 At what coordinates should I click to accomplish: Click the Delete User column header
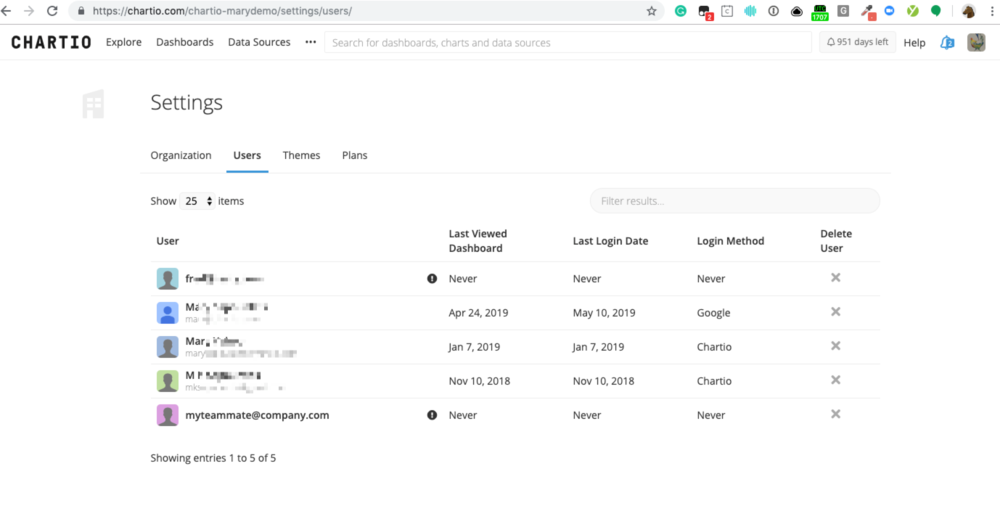click(835, 241)
